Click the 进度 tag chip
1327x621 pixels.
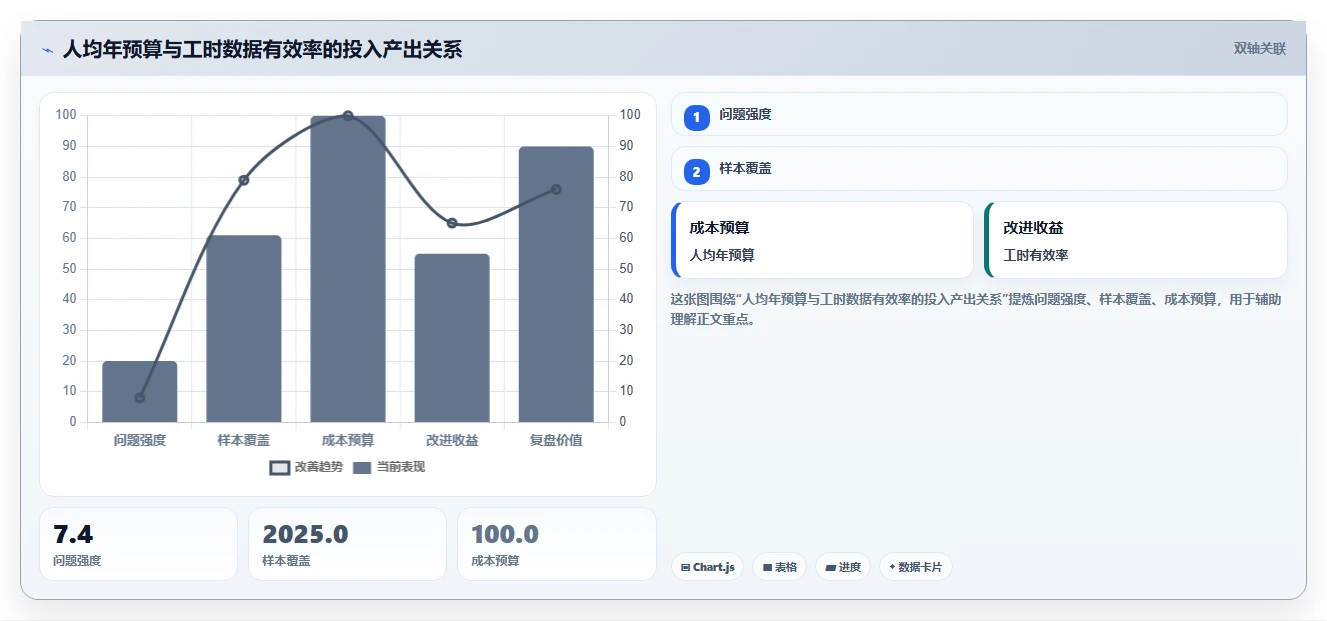point(843,567)
